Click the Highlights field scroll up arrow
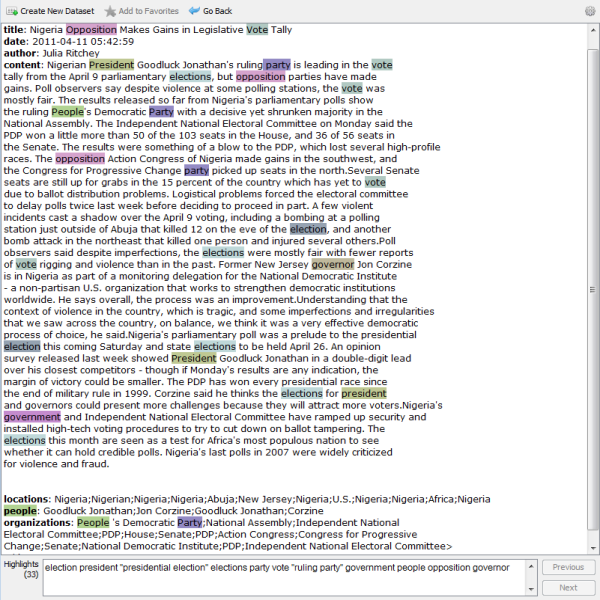600x600 pixels. click(531, 566)
